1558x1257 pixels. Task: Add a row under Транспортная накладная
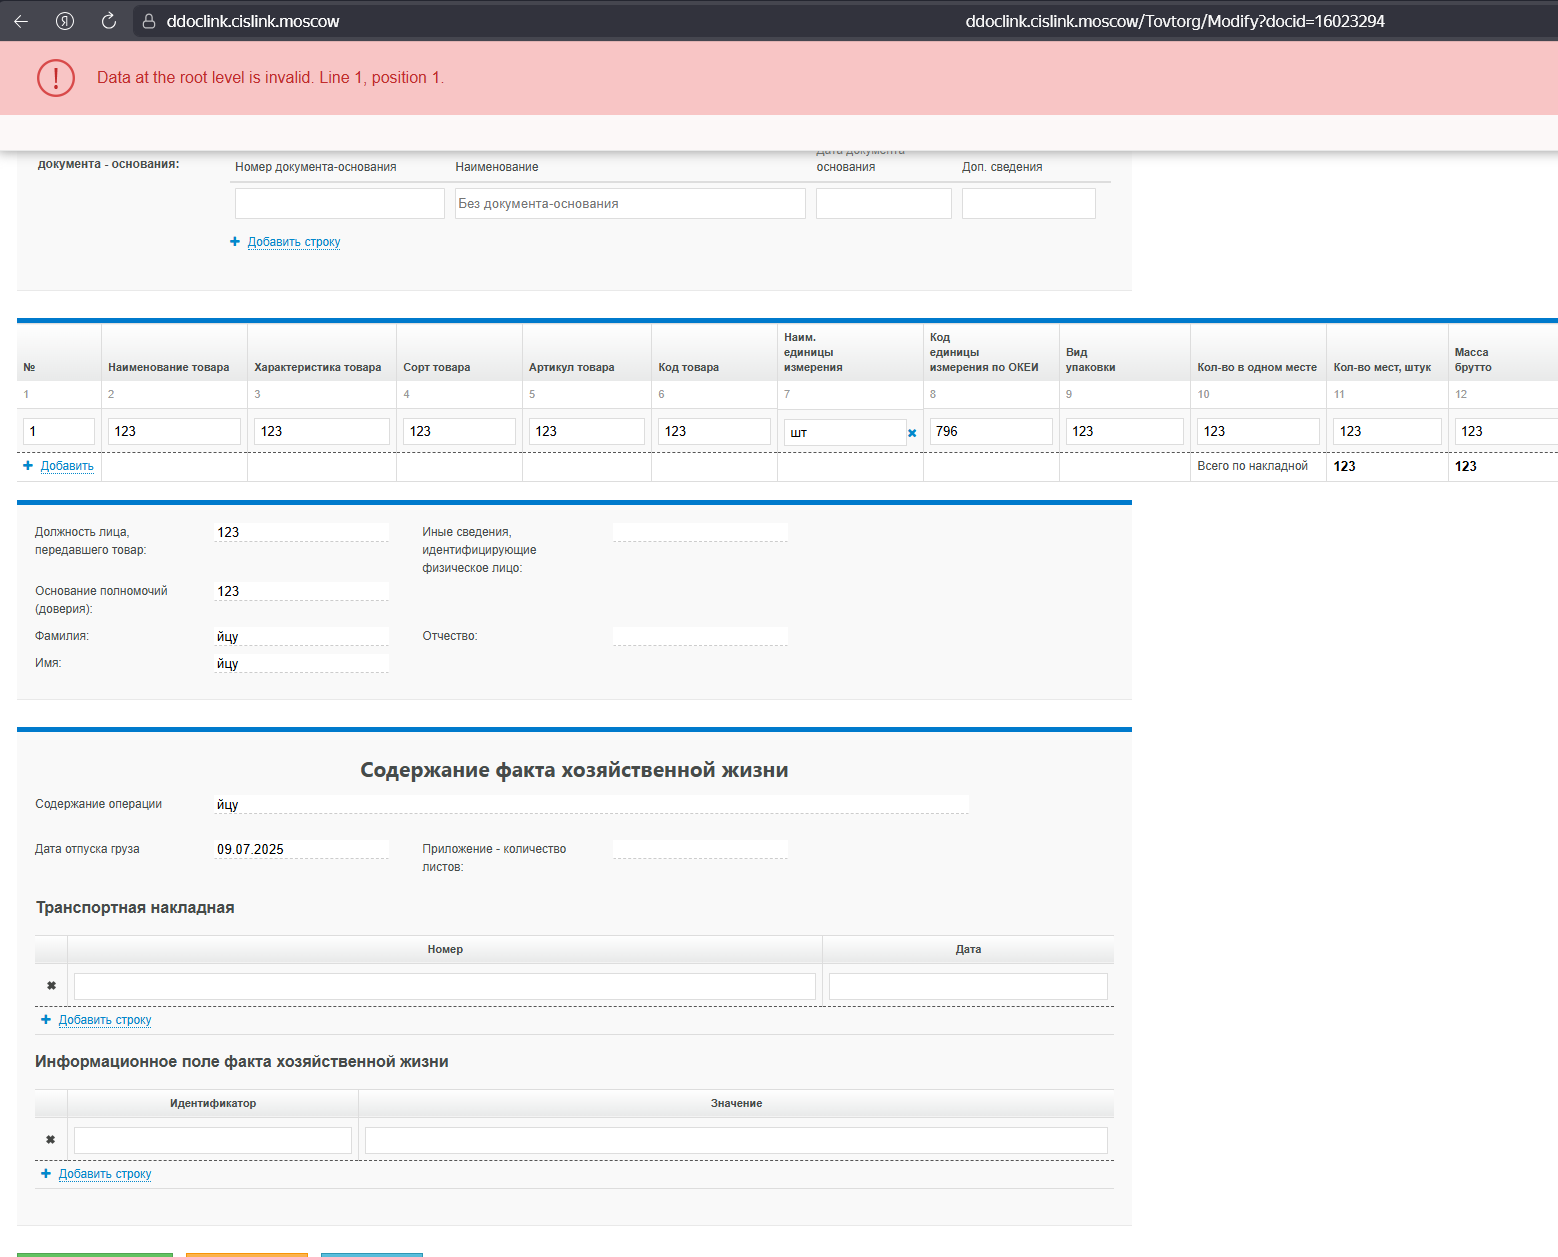(105, 1020)
